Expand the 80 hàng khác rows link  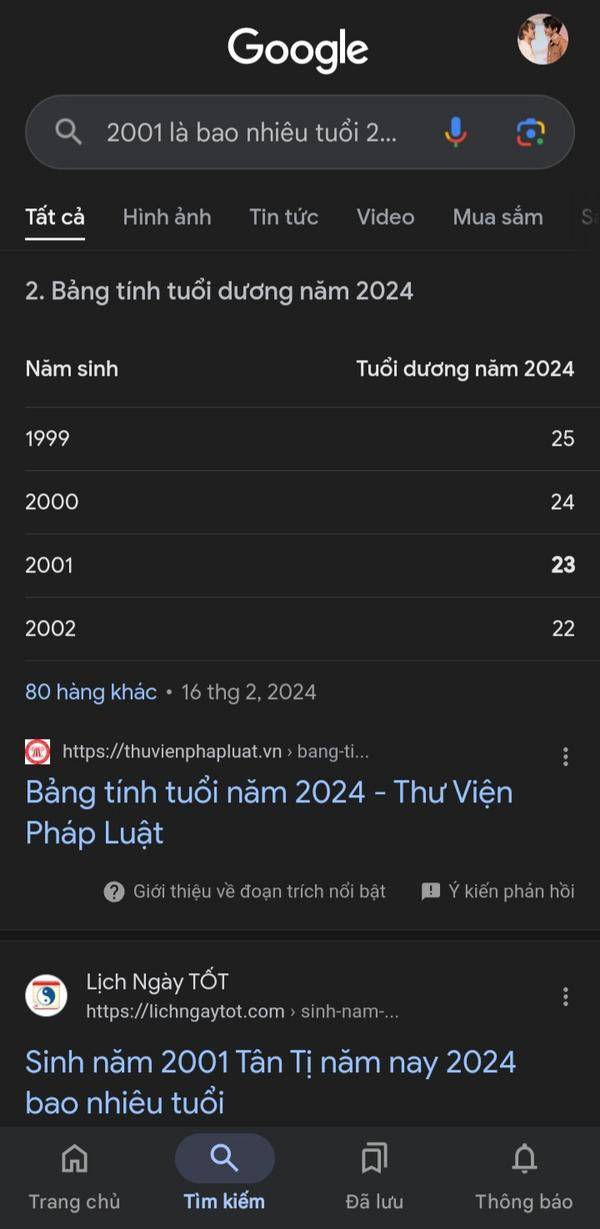(x=91, y=692)
